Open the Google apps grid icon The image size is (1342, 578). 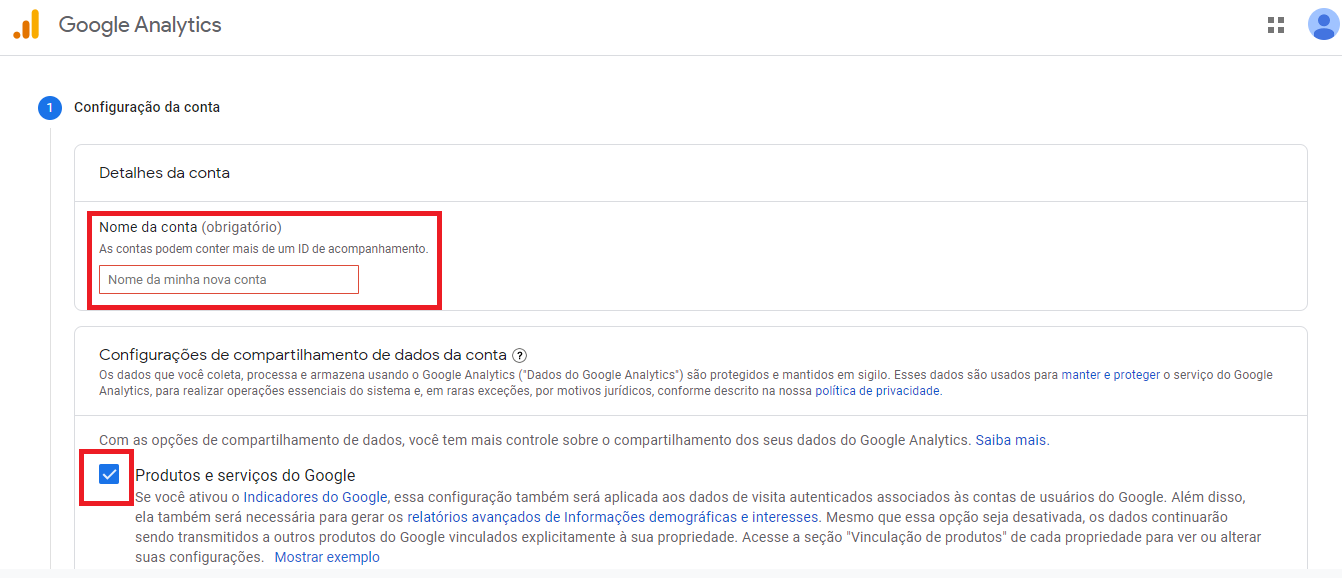click(1276, 25)
